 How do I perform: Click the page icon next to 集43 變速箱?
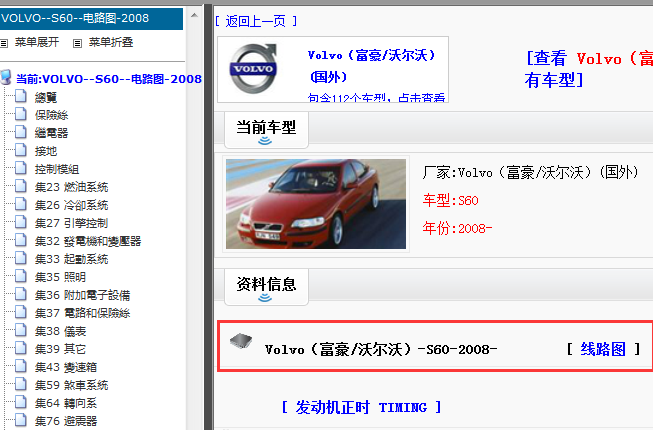click(x=21, y=366)
